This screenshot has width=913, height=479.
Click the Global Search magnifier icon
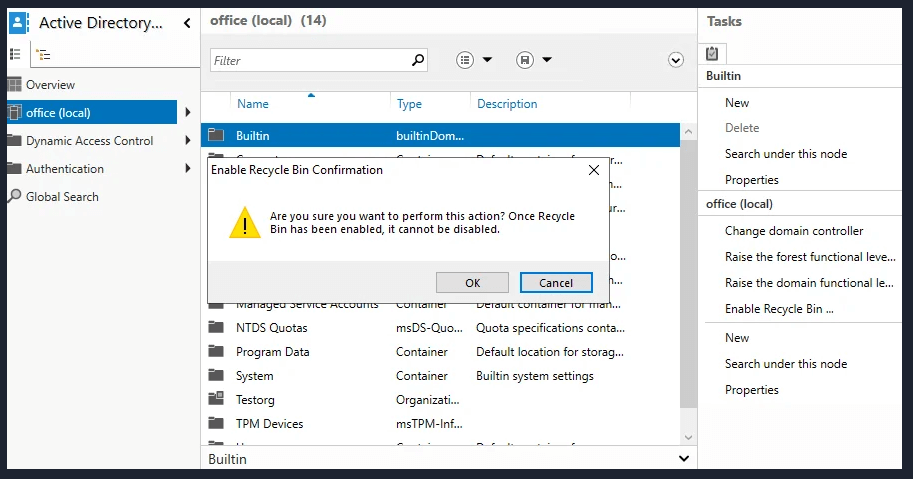click(x=15, y=196)
